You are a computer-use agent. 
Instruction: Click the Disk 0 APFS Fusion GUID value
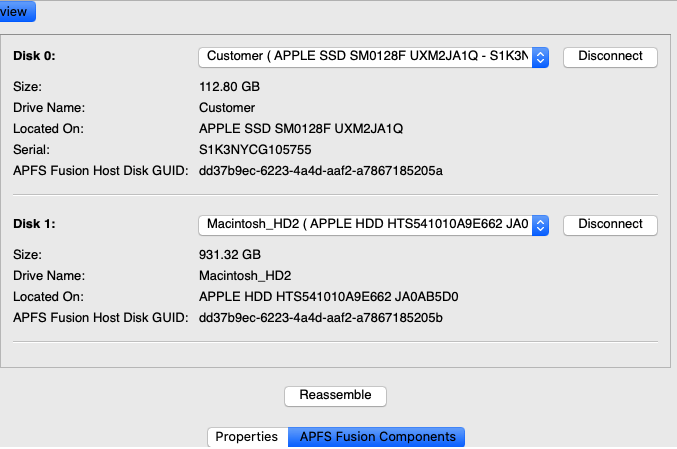click(321, 171)
